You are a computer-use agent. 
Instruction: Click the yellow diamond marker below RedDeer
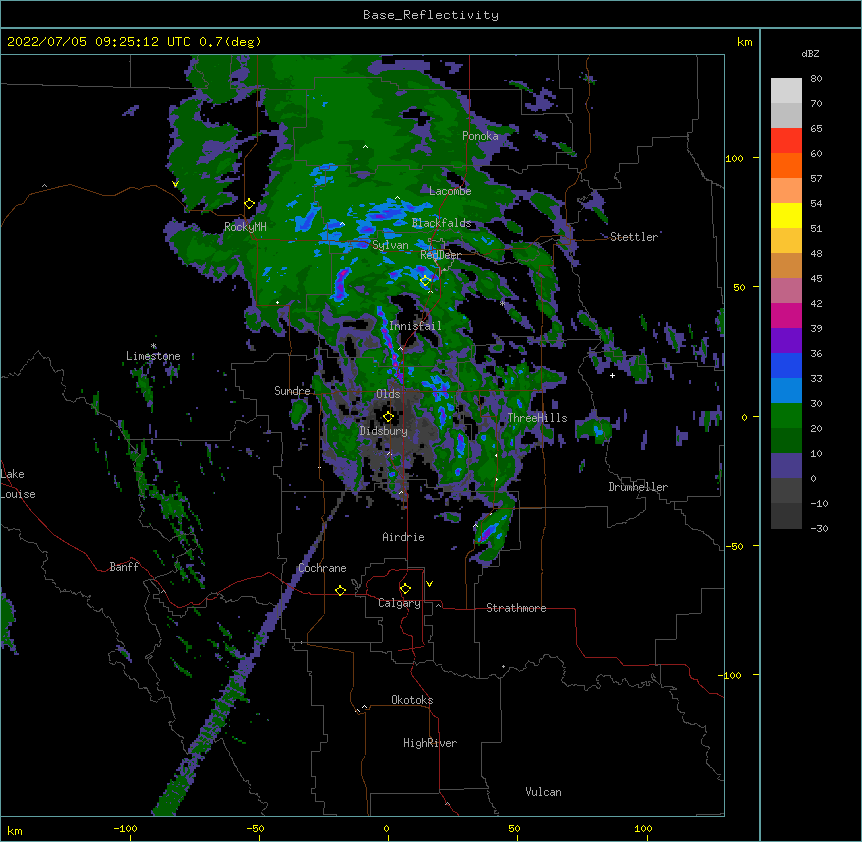(x=426, y=281)
